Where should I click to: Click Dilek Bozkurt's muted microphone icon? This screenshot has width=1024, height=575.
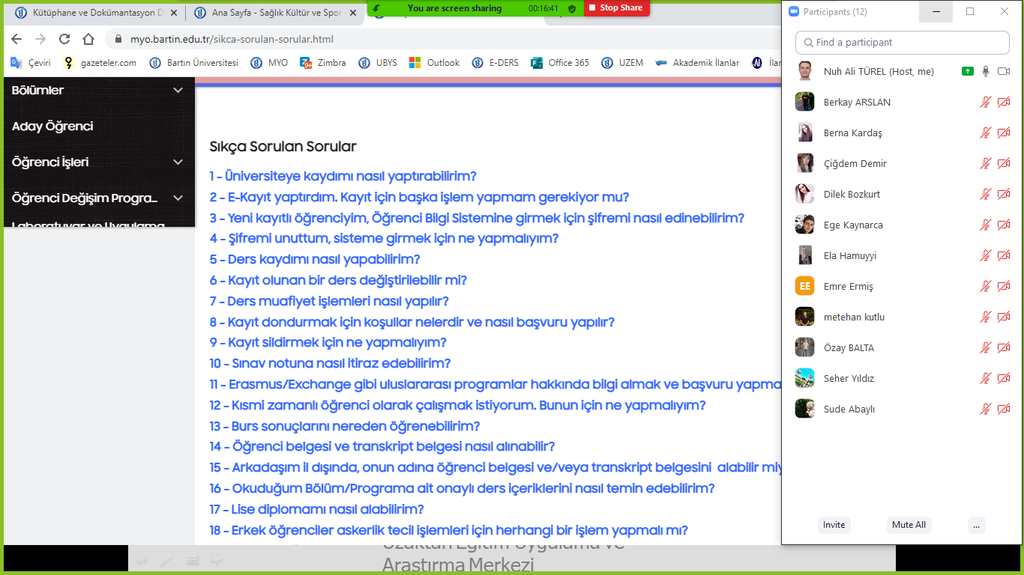pyautogui.click(x=985, y=194)
